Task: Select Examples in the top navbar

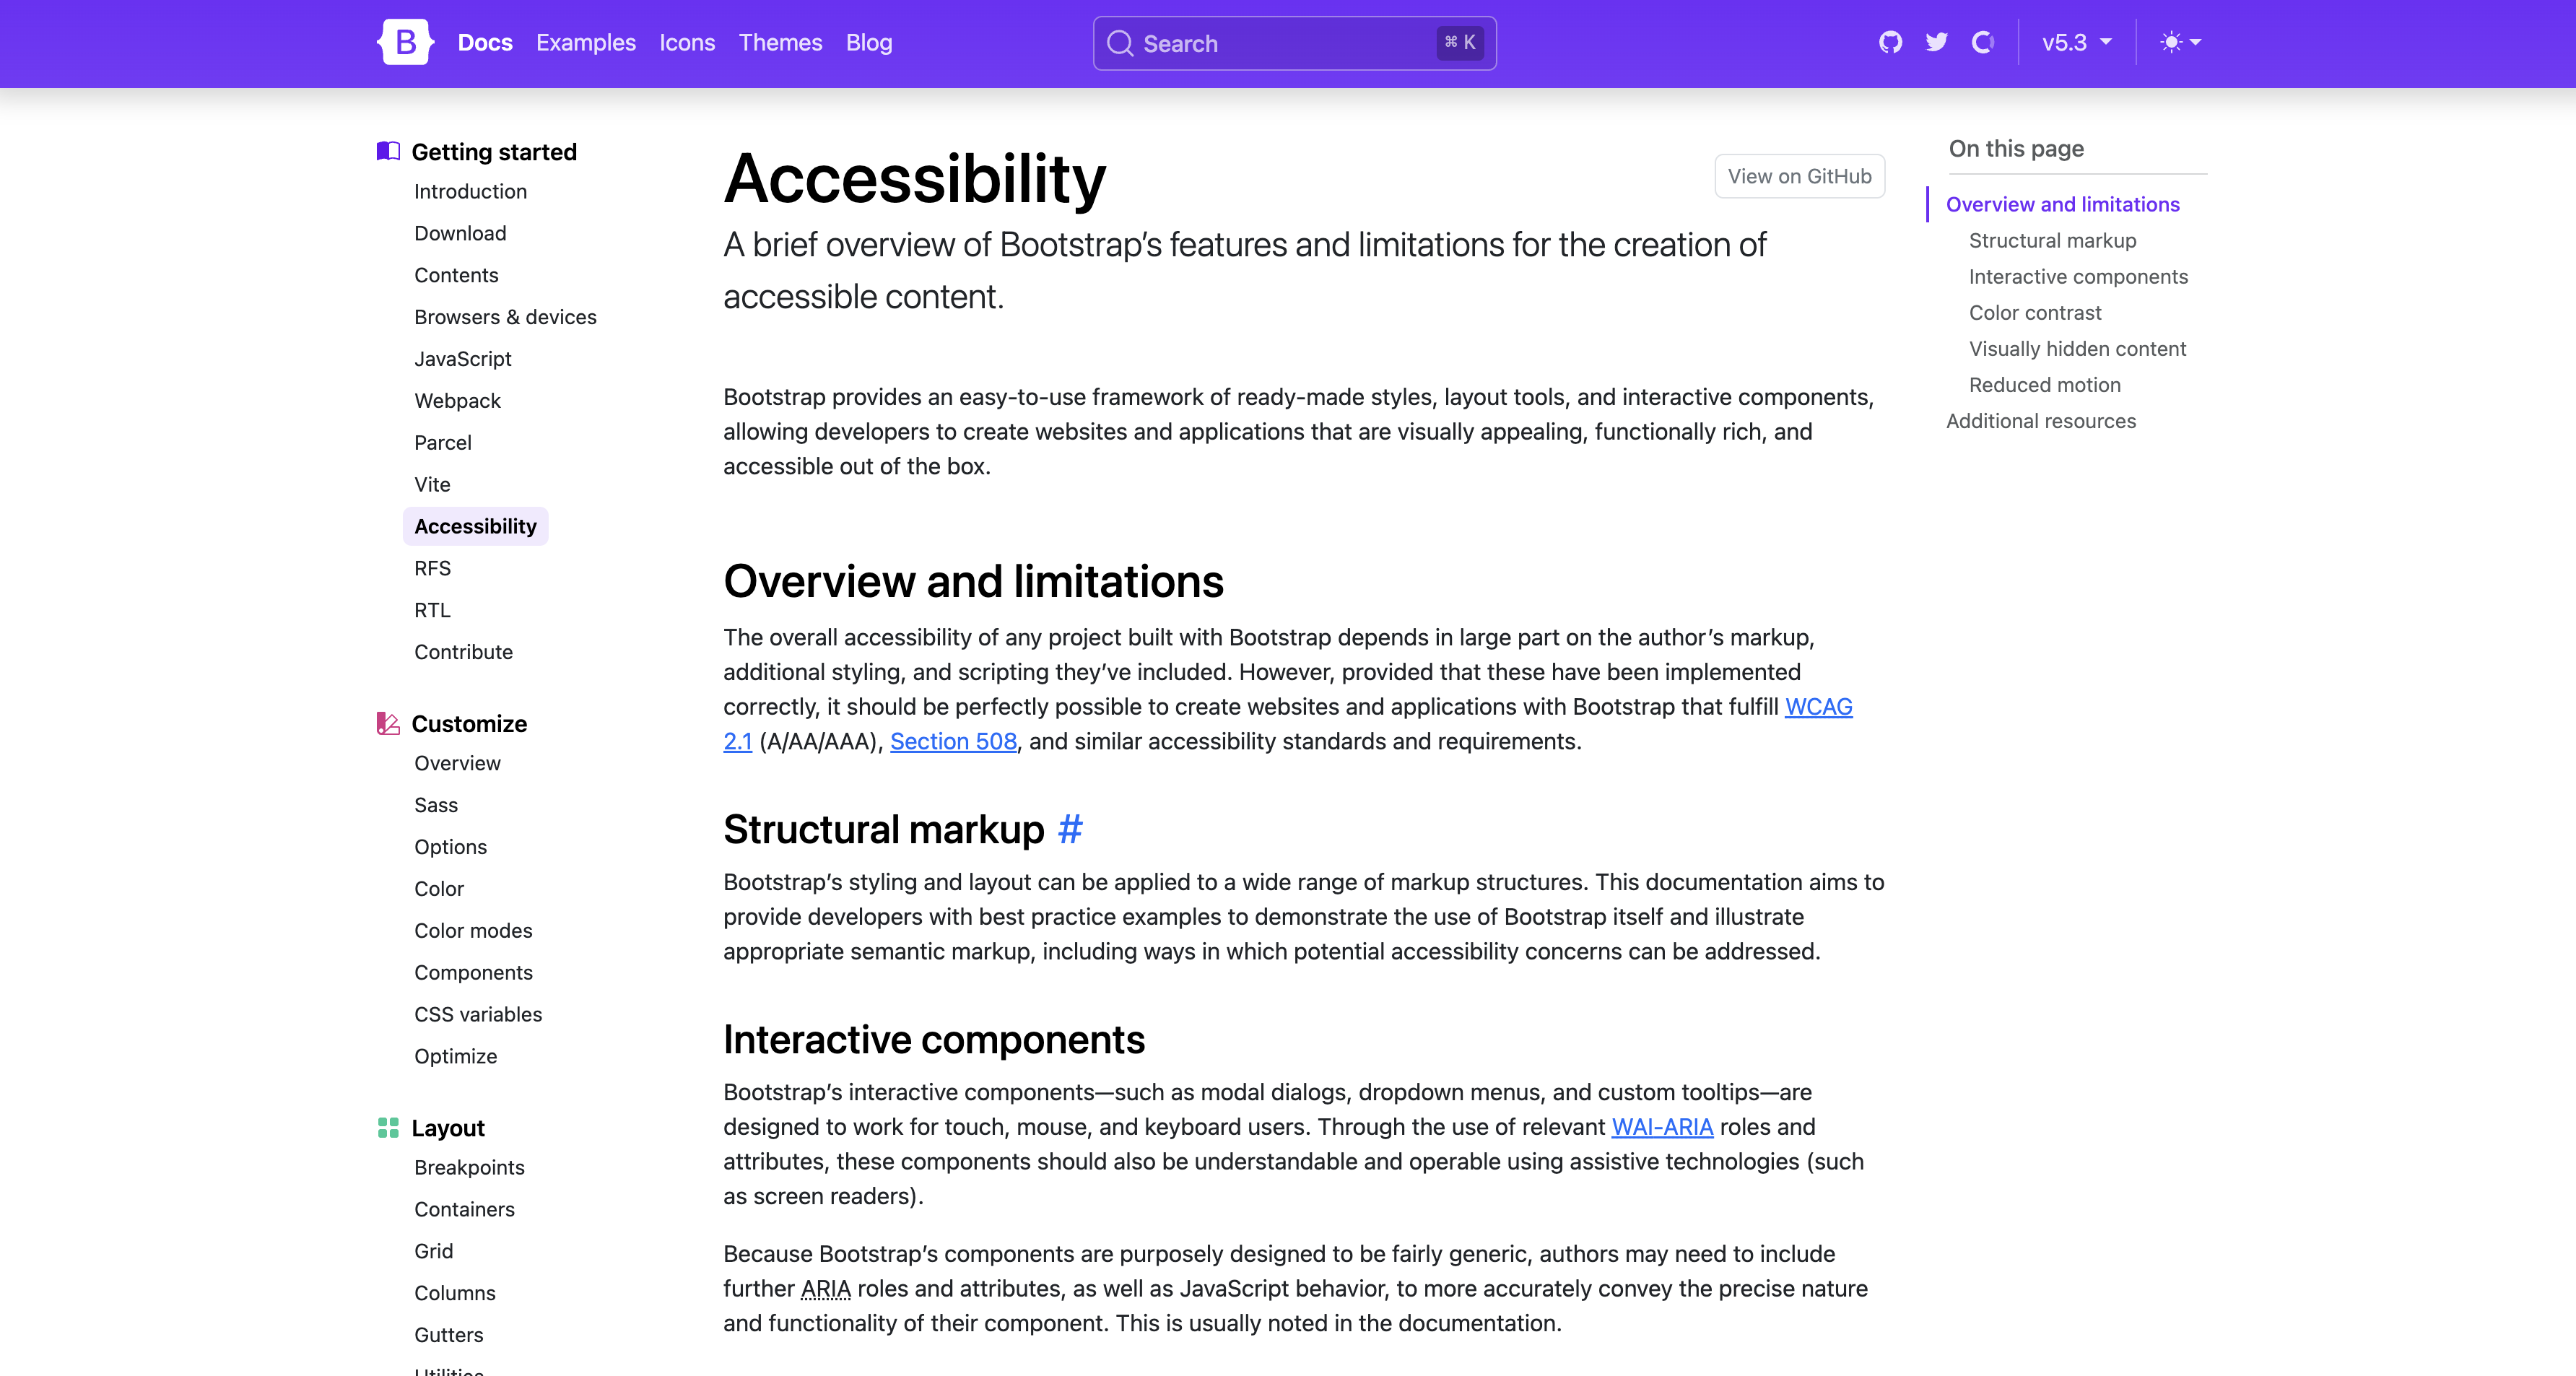Action: coord(586,42)
